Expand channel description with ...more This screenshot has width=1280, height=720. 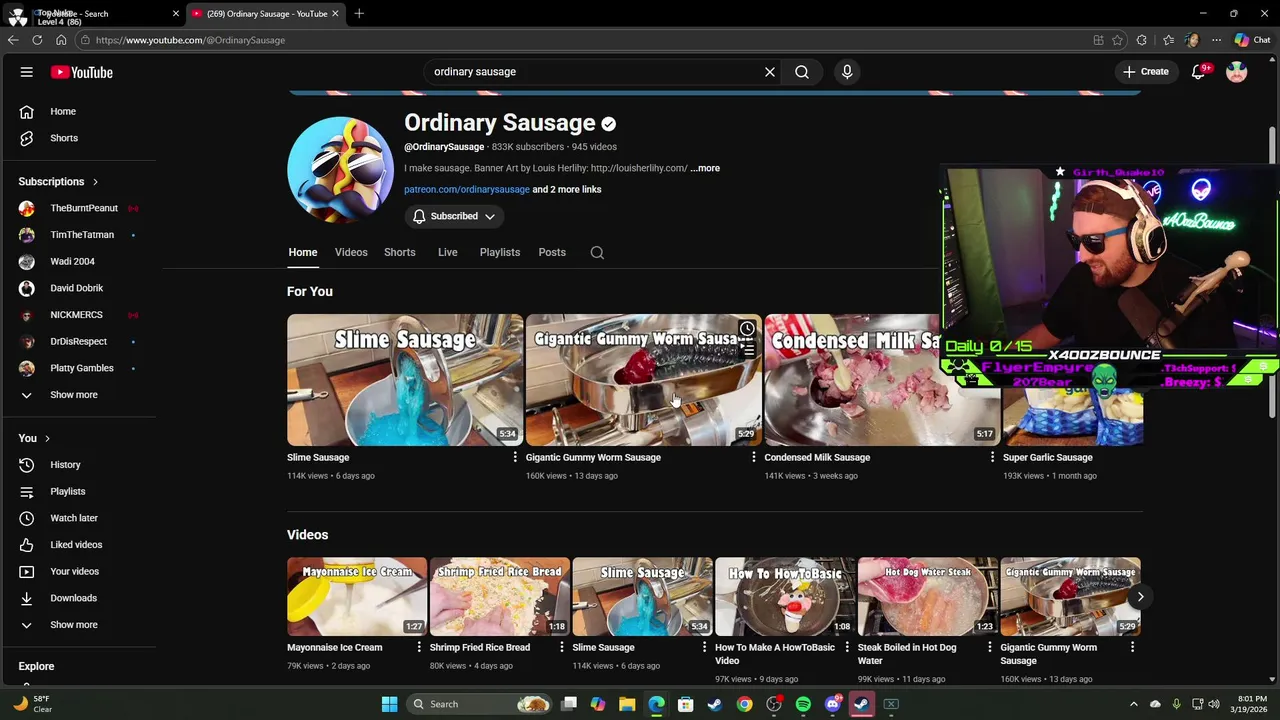tap(705, 168)
